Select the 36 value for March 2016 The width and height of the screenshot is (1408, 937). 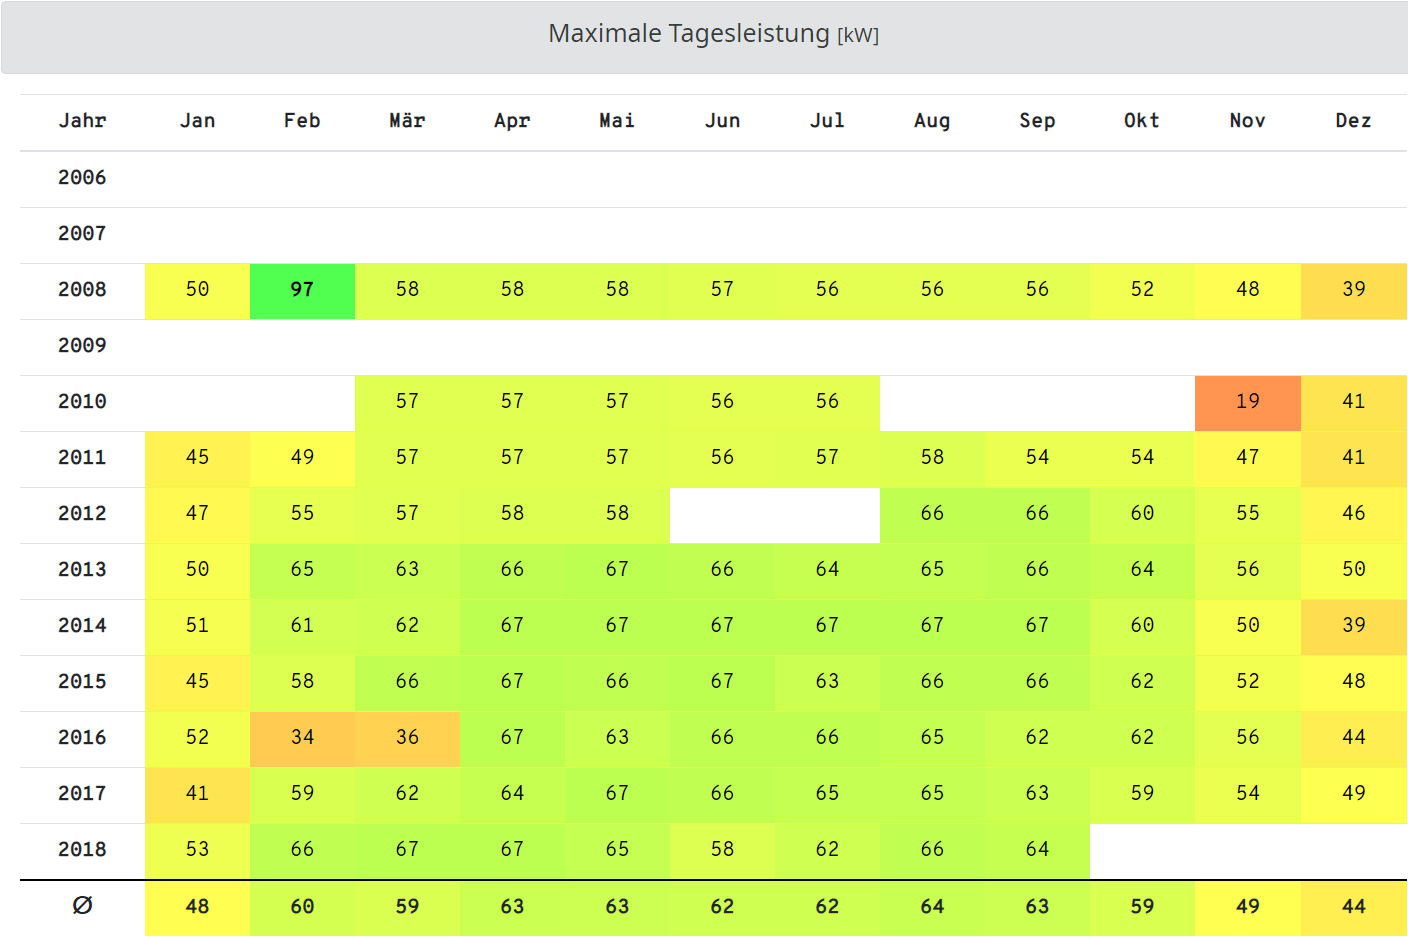[x=407, y=738]
